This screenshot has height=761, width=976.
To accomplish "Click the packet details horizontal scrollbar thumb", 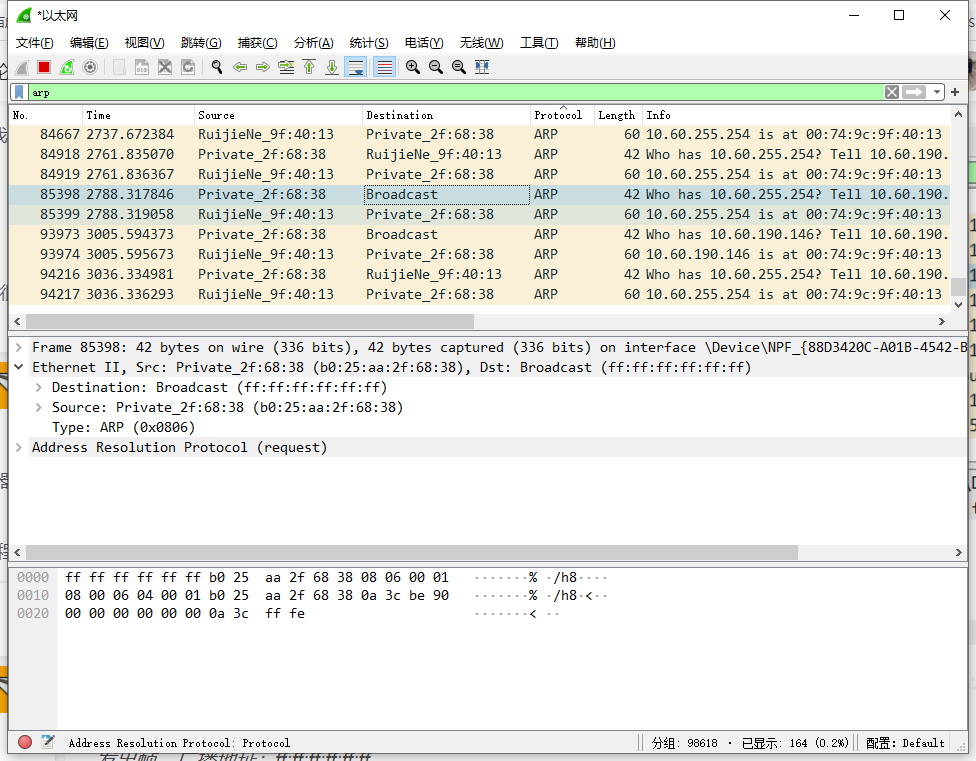I will (412, 552).
